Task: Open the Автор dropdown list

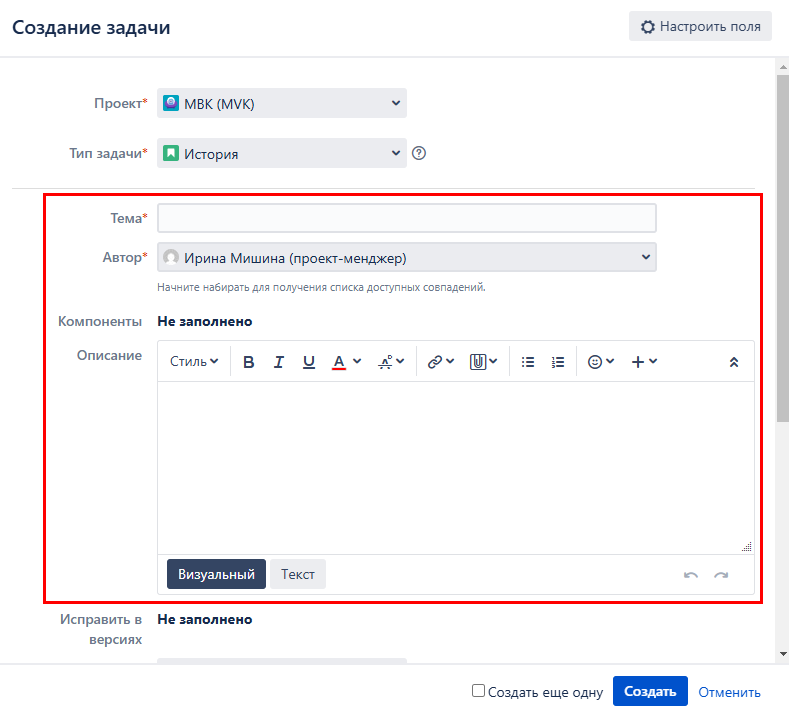Action: pos(407,258)
